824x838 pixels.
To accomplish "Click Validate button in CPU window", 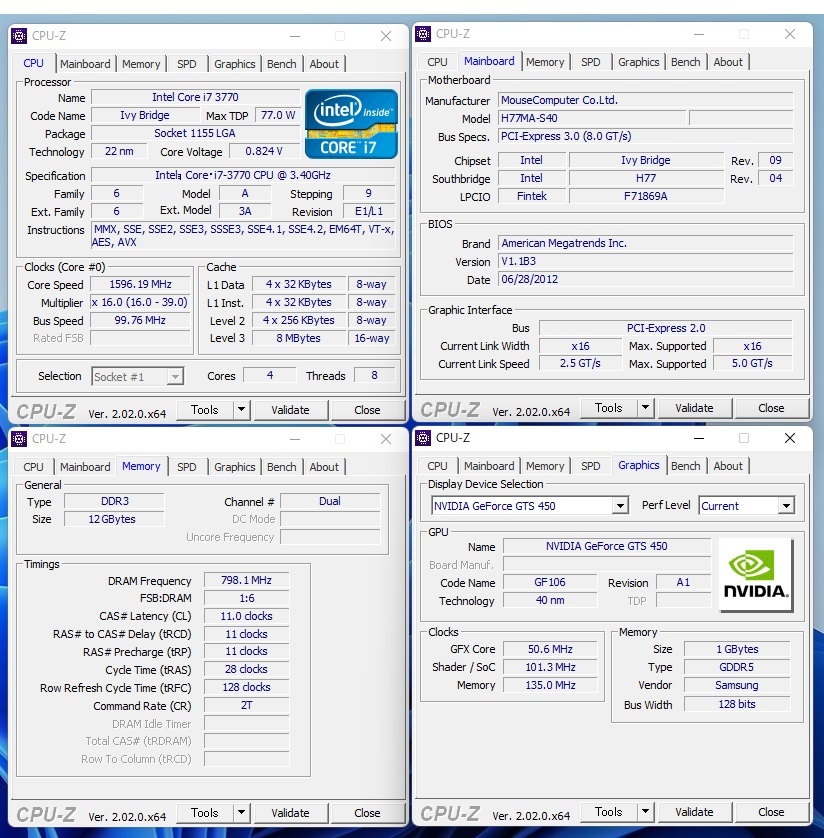I will point(290,410).
